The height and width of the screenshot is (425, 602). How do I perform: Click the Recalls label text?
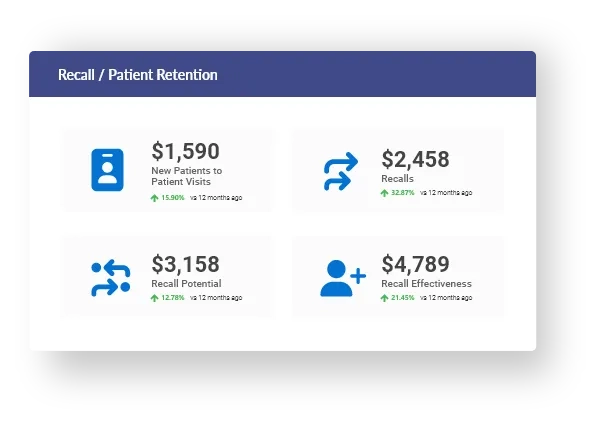coord(397,179)
